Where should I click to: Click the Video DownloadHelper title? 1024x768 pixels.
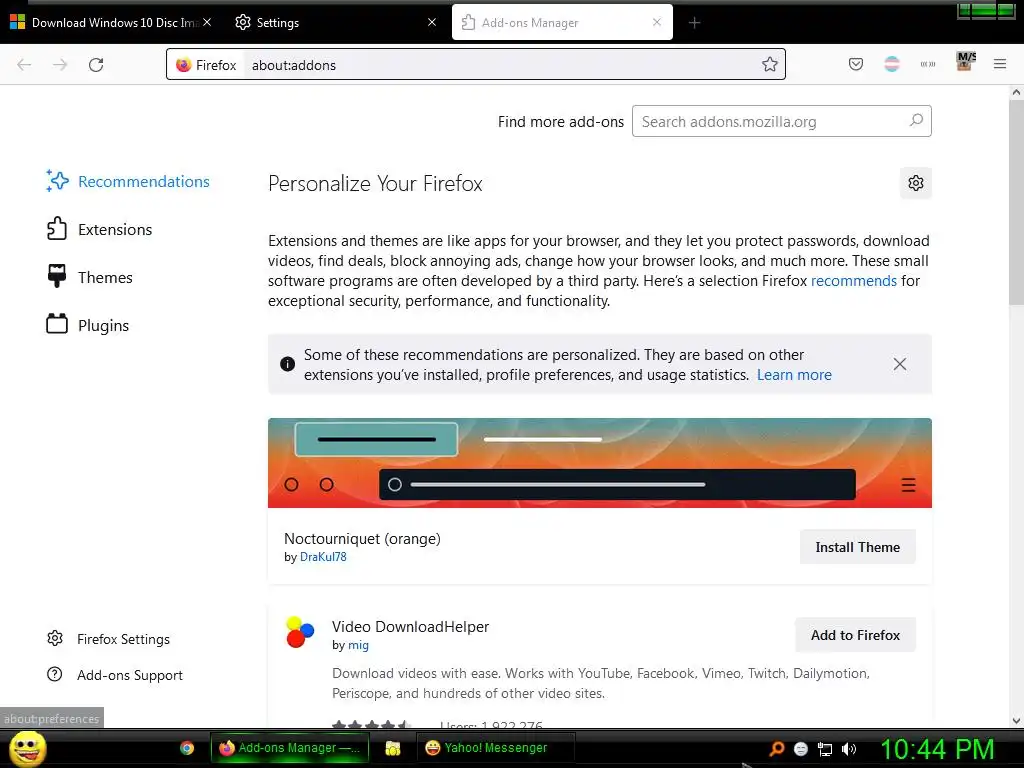(410, 626)
